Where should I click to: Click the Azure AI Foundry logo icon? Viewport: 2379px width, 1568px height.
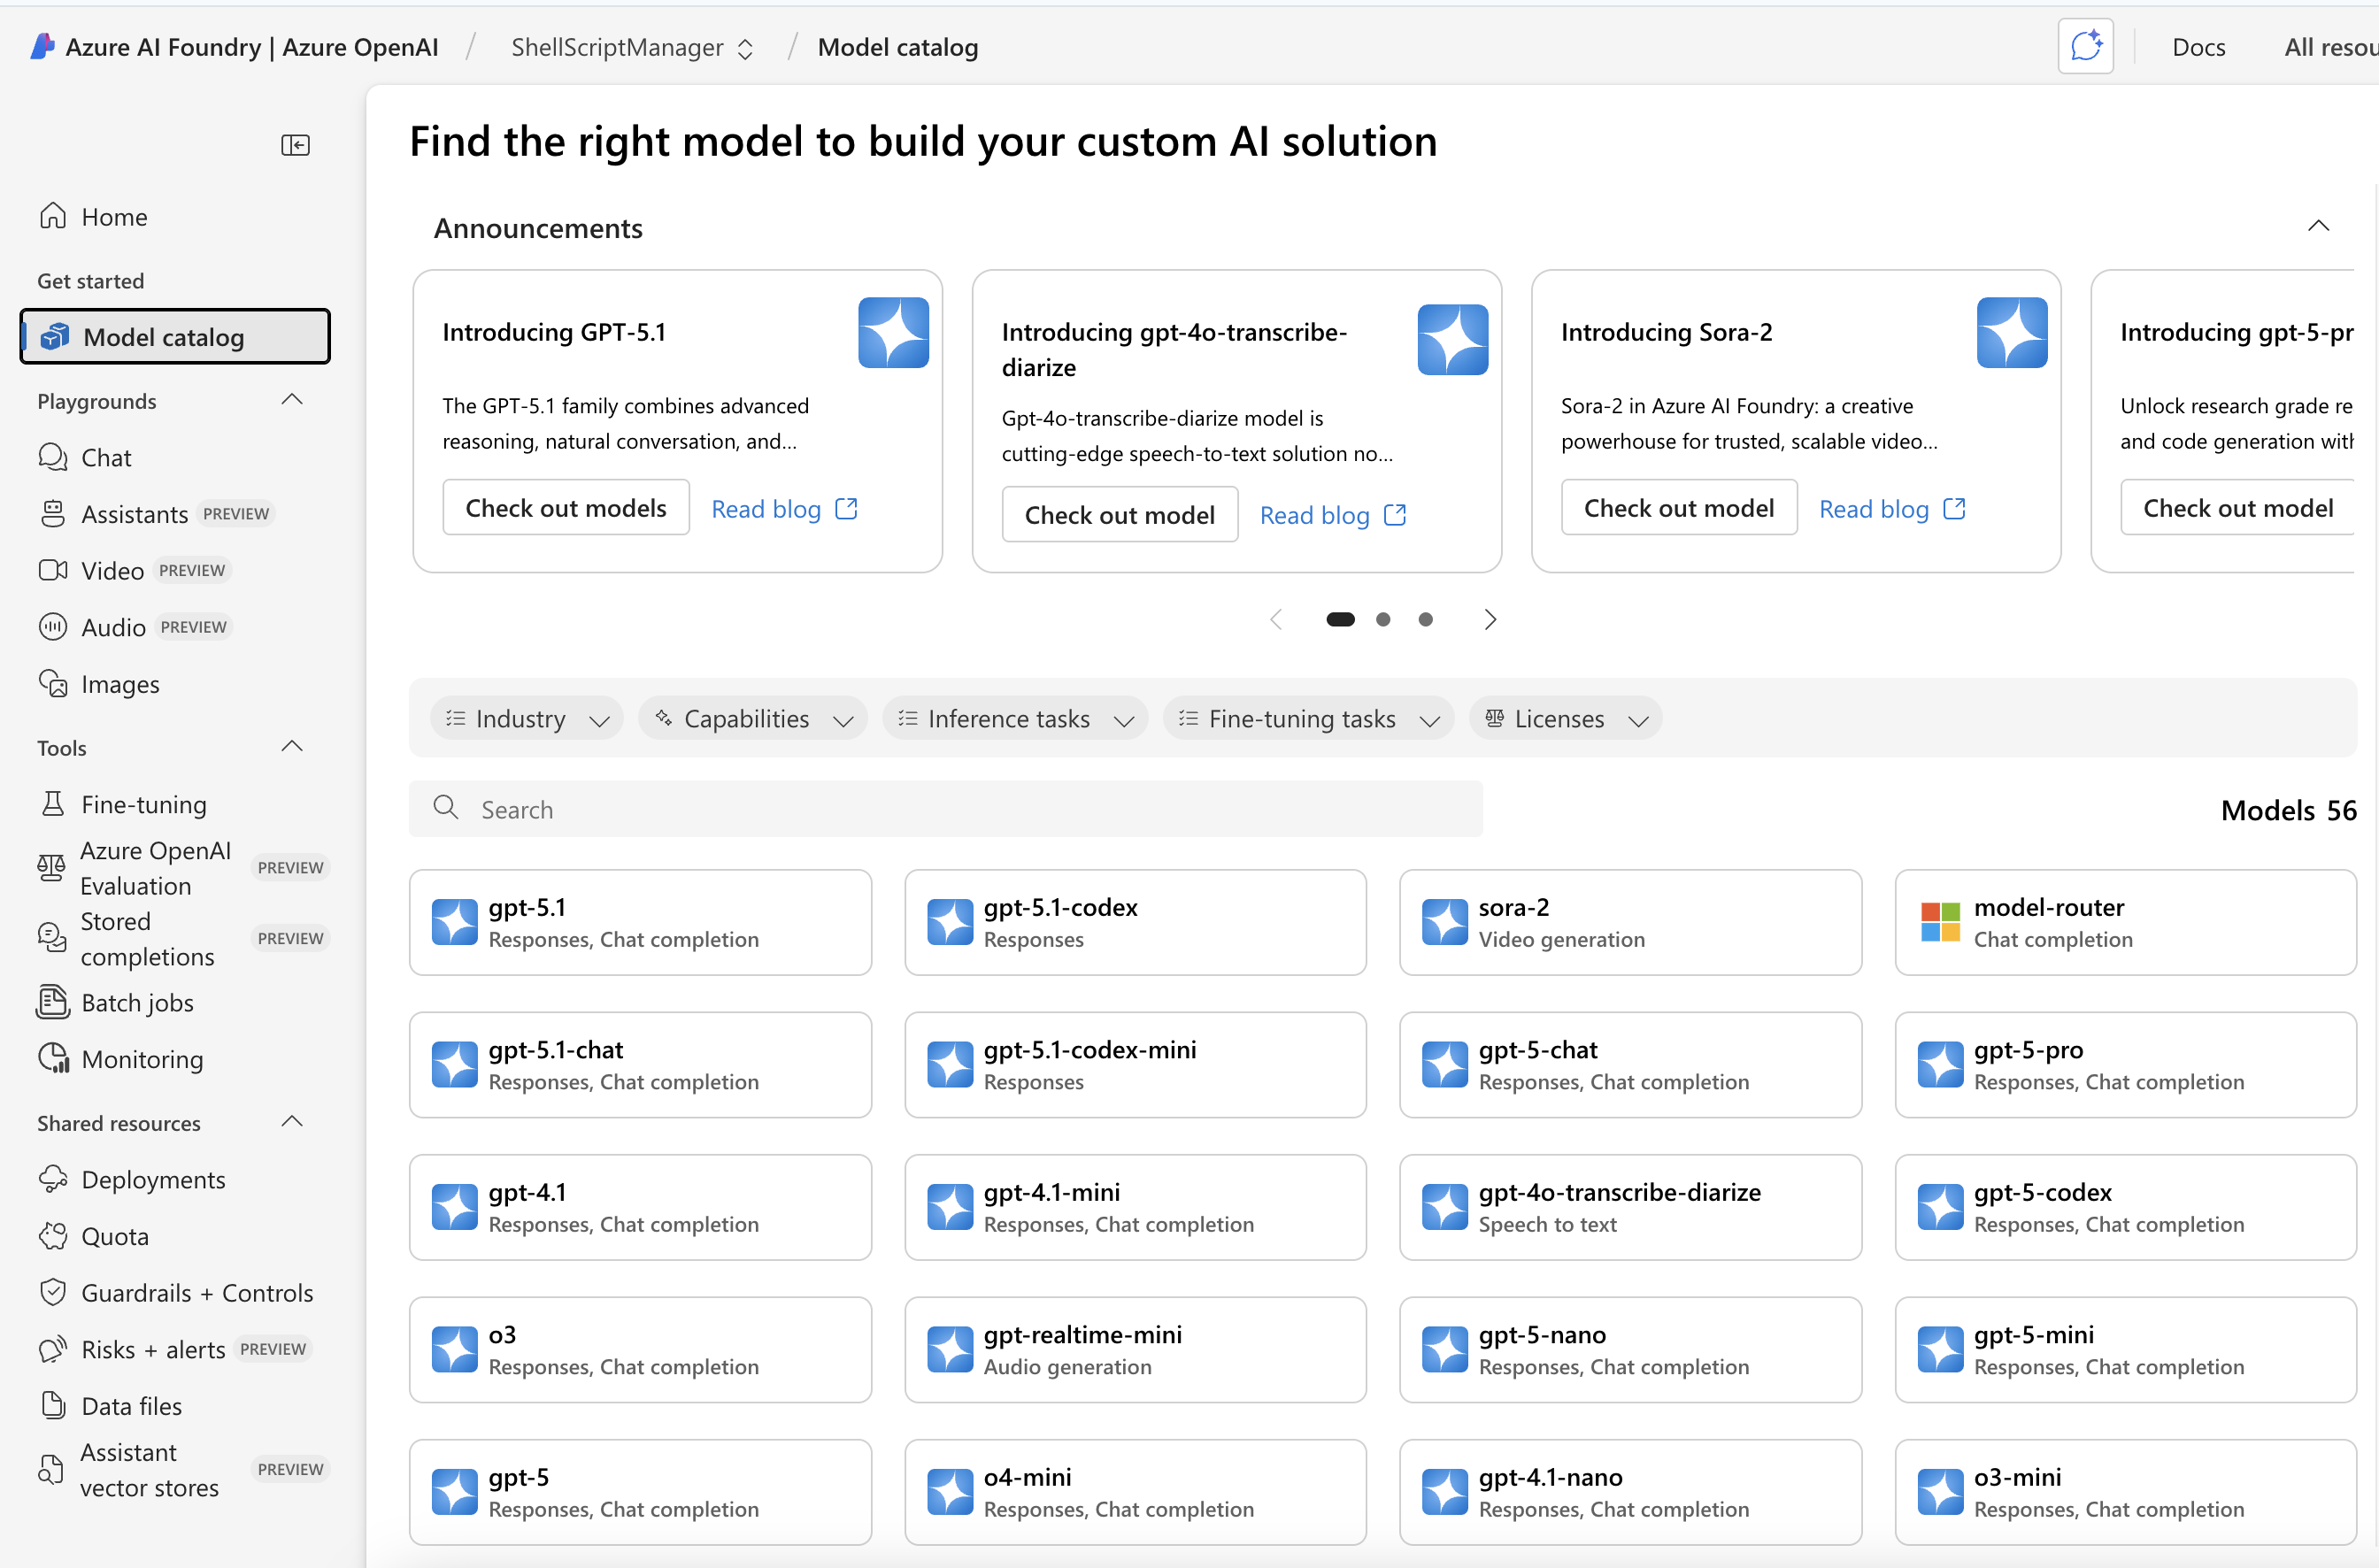tap(42, 47)
